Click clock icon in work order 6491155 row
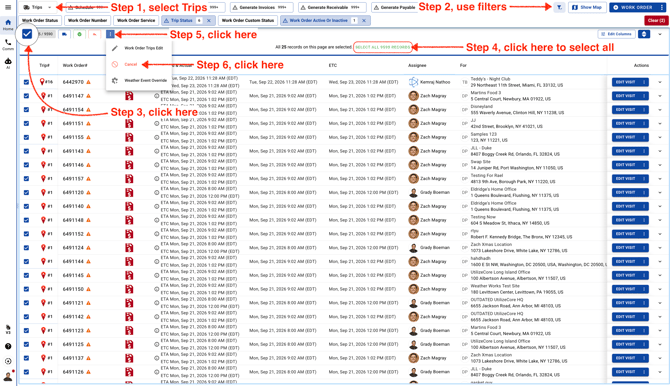The width and height of the screenshot is (670, 386). coord(156,137)
